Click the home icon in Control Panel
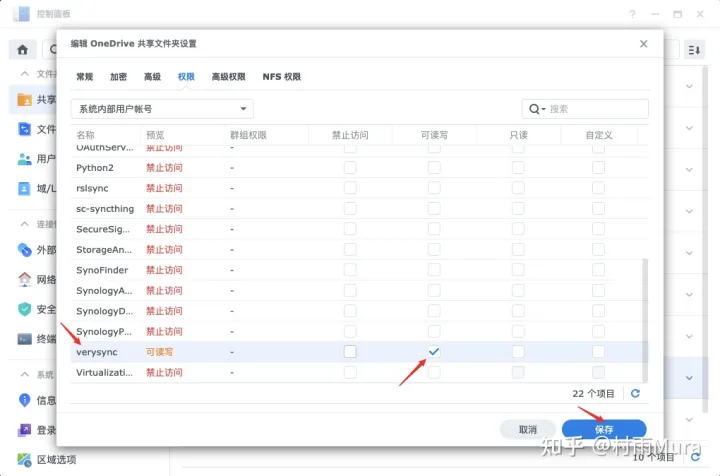Screen dimensions: 720x476 coord(22,49)
